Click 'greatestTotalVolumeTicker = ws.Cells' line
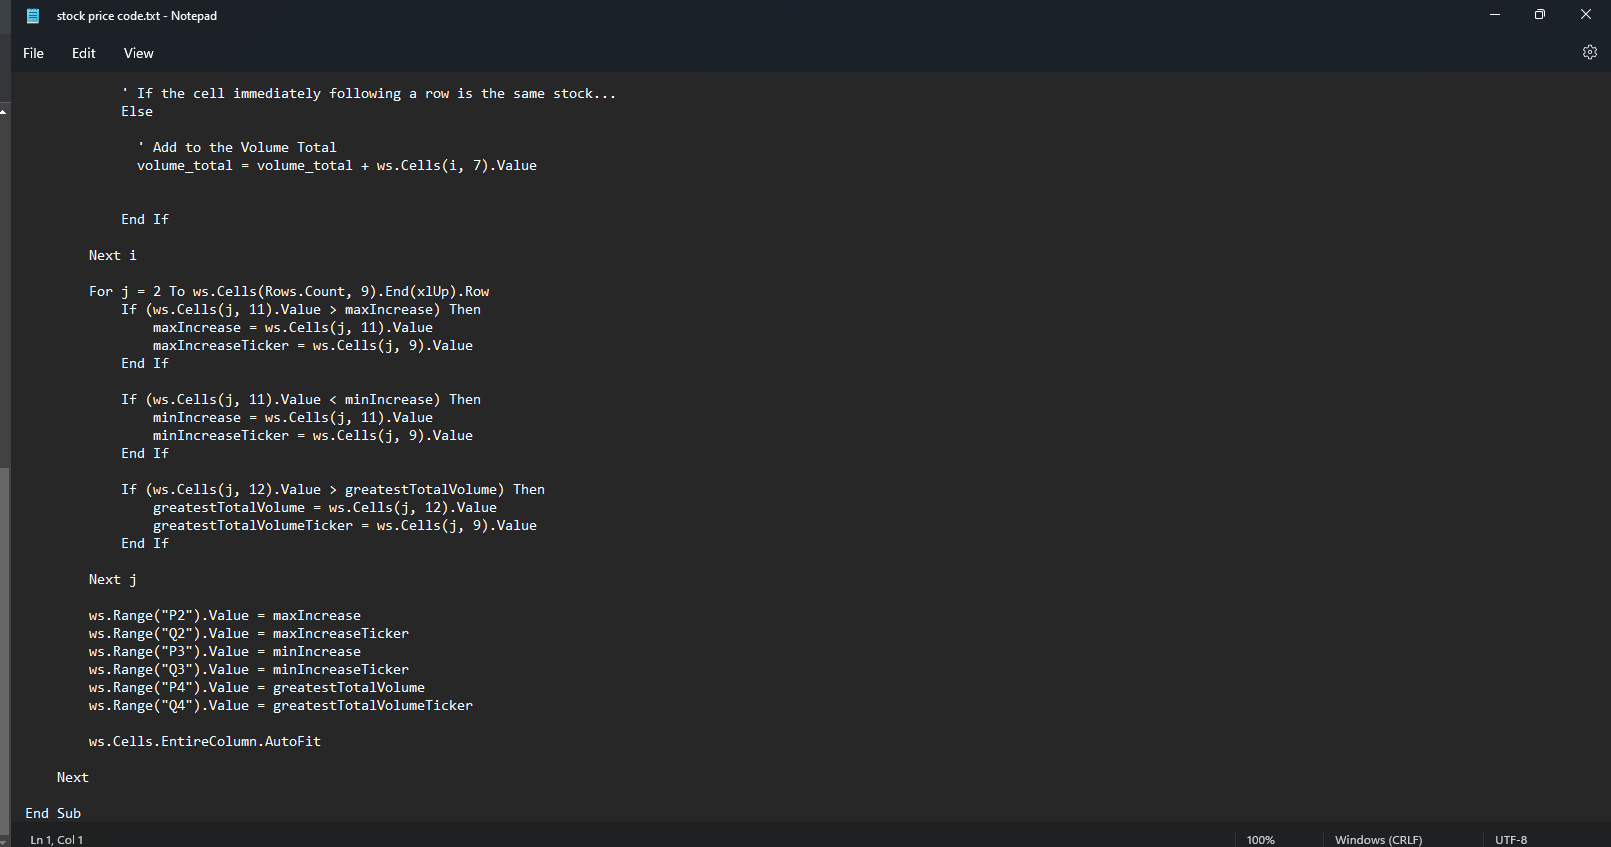 [345, 525]
